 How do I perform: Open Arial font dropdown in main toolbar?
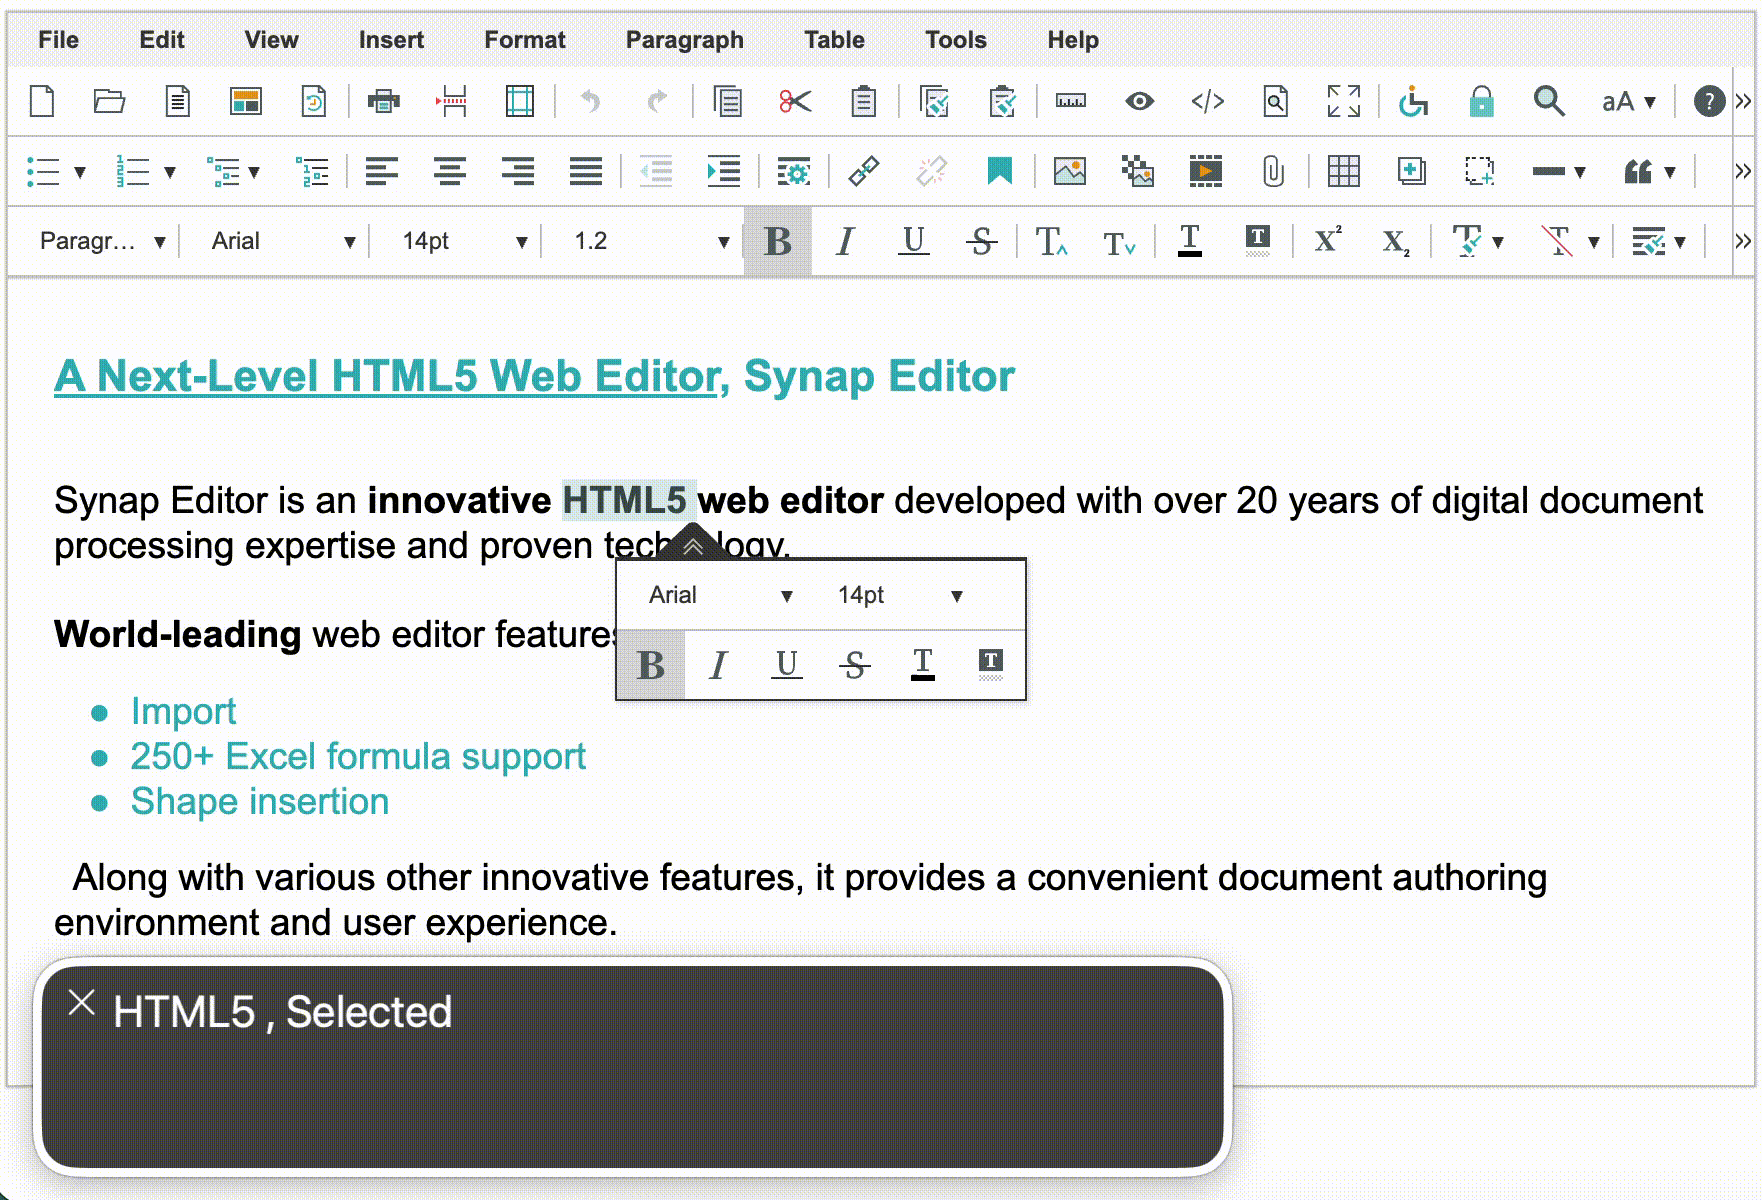pos(284,241)
